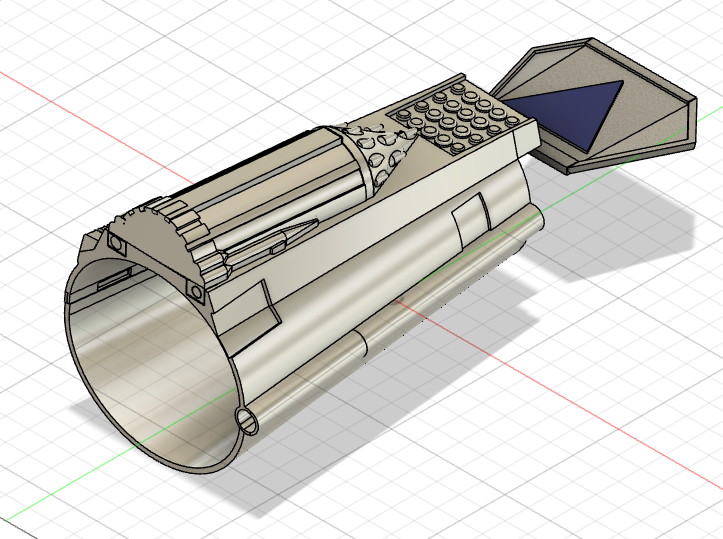The image size is (723, 539).
Task: Select the rectangular side panel near the rear
Action: tap(471, 217)
